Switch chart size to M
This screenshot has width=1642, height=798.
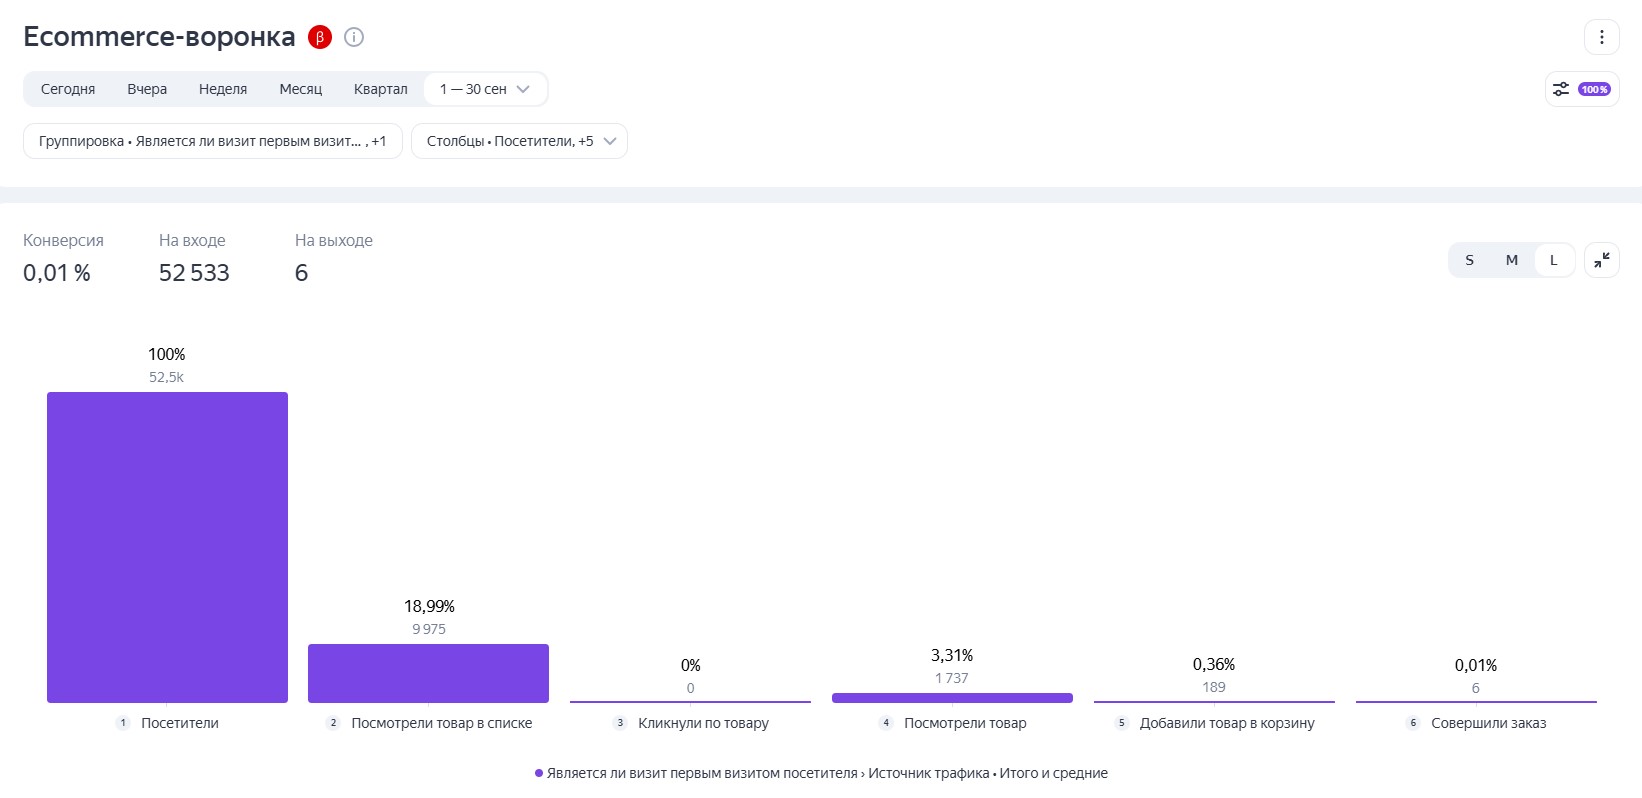click(1511, 260)
